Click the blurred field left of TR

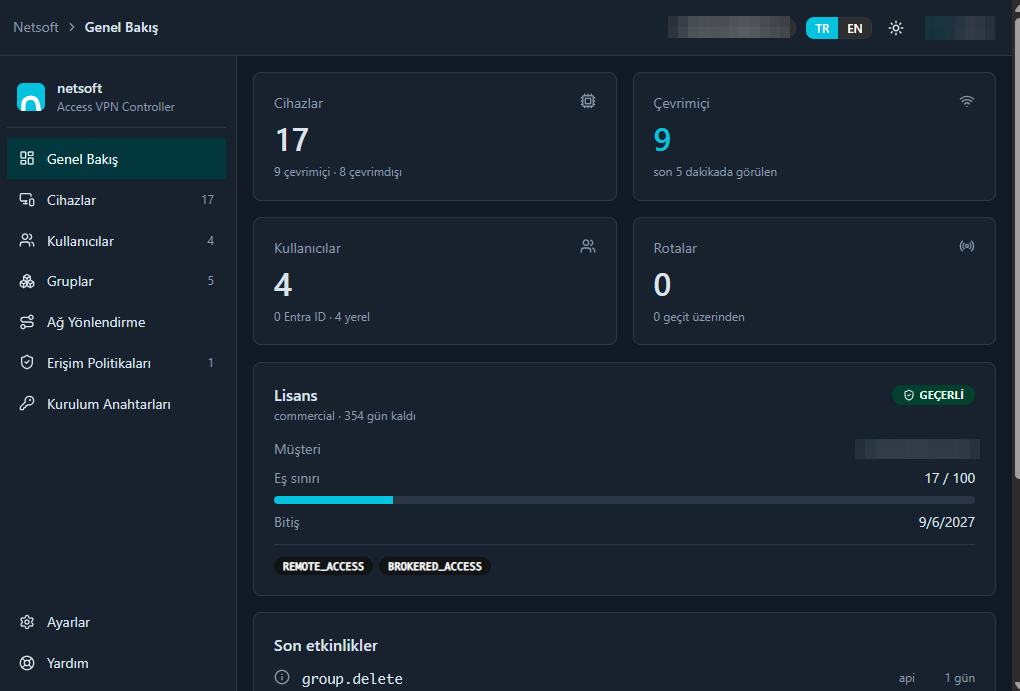[x=731, y=28]
